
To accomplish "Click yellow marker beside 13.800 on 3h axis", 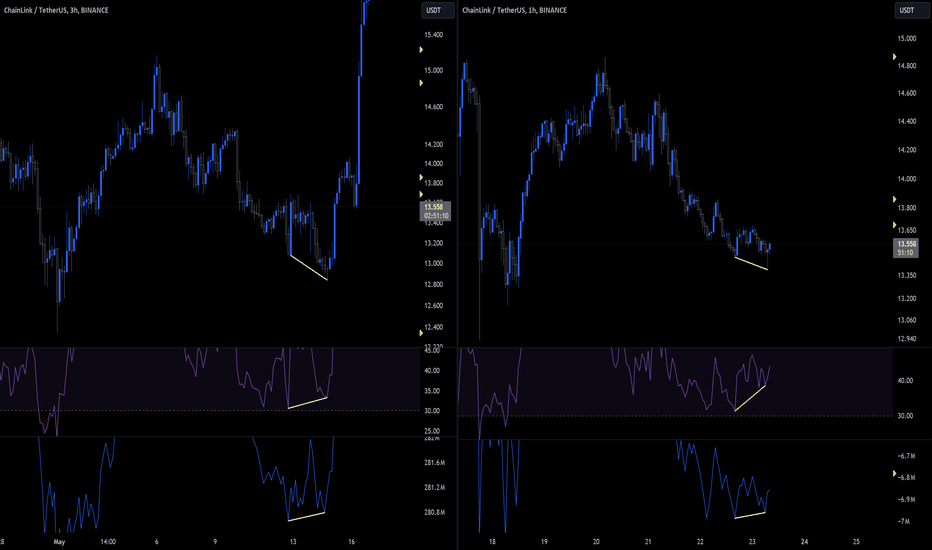I will 421,177.
